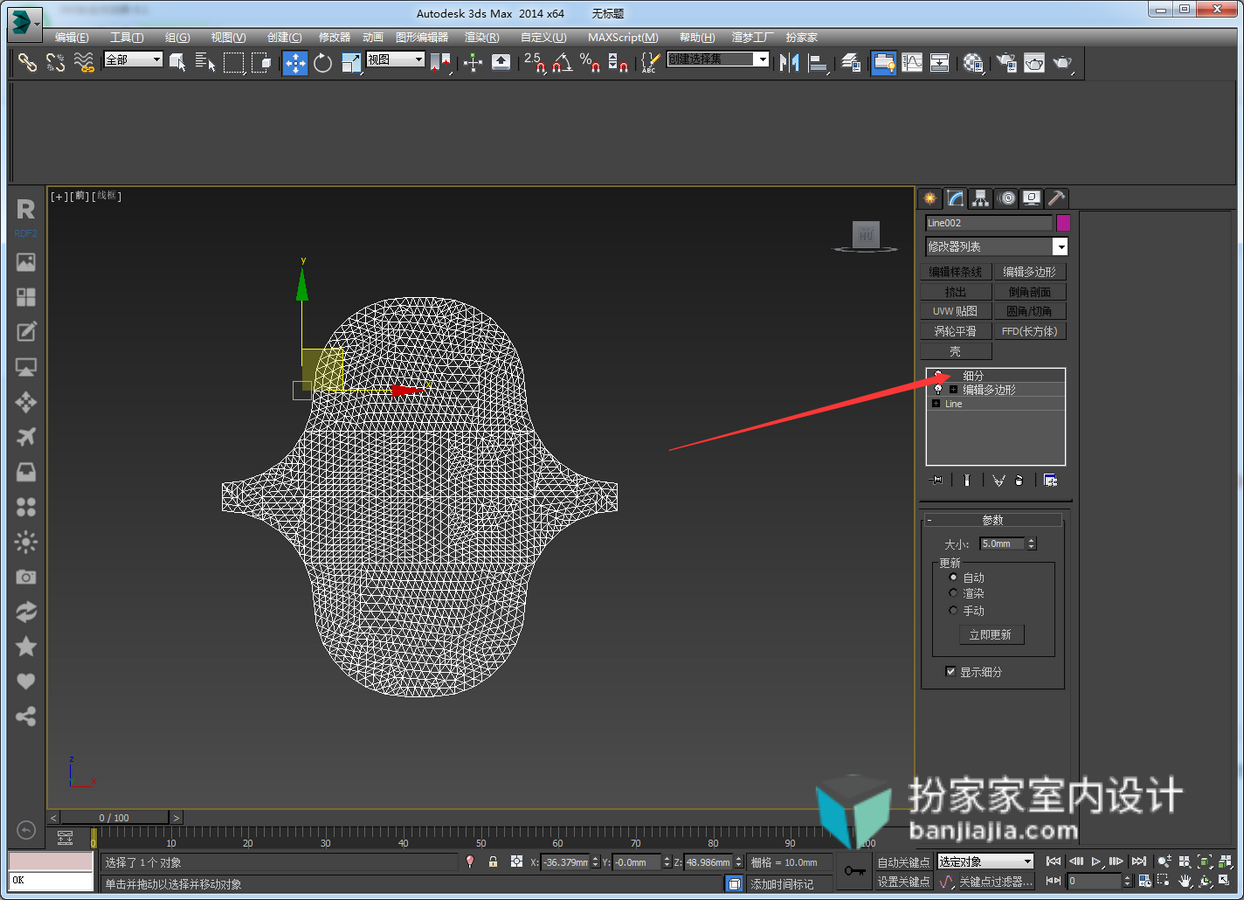Activate the Select and Rotate tool
Screen dimensions: 1244x900
click(x=323, y=62)
